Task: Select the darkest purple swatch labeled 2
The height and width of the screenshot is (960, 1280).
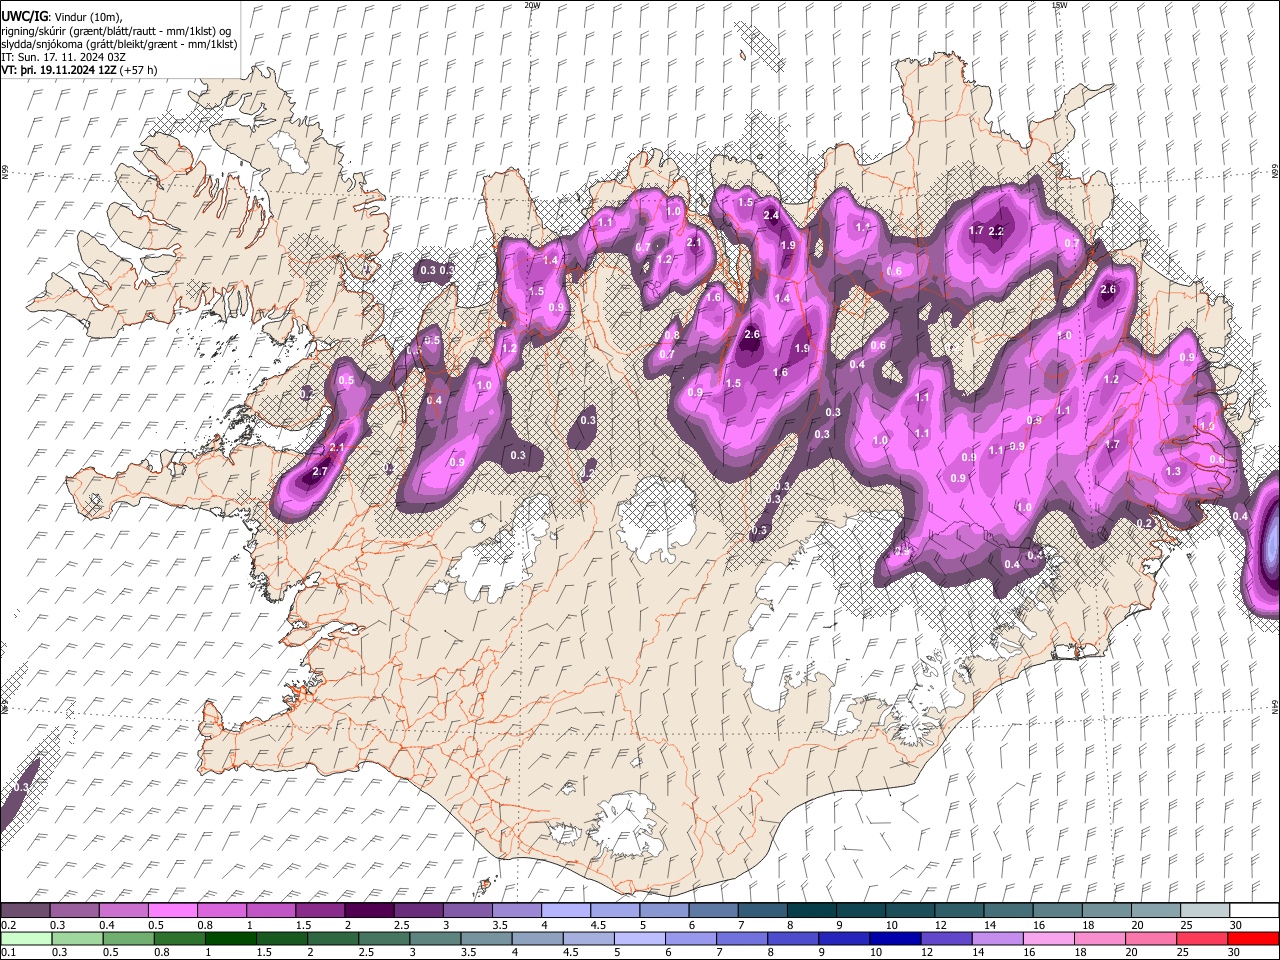Action: 369,911
